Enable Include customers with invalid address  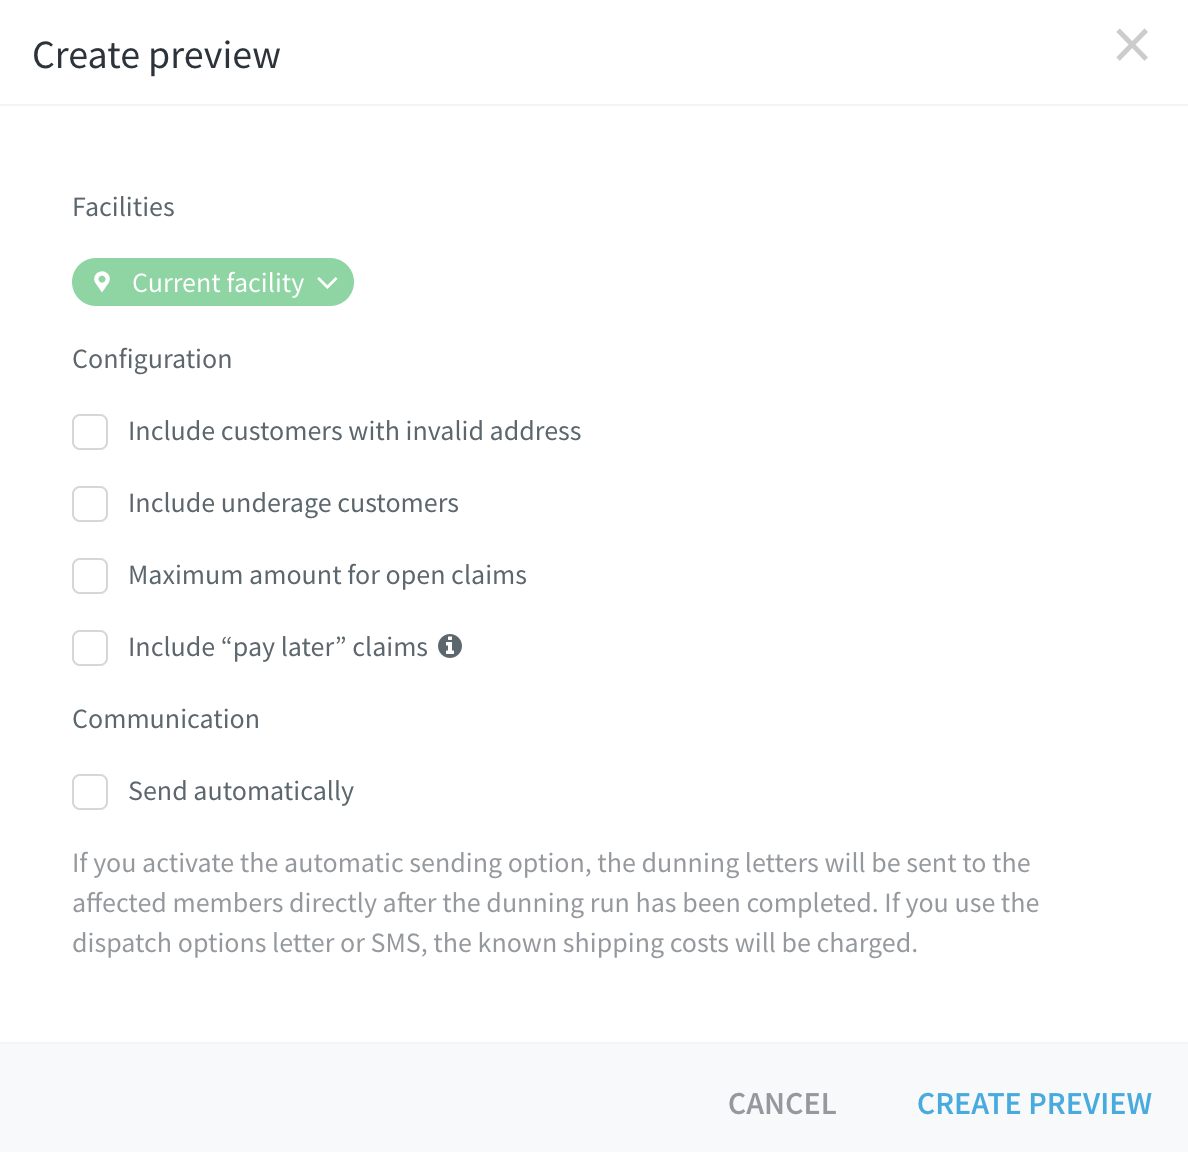click(90, 432)
